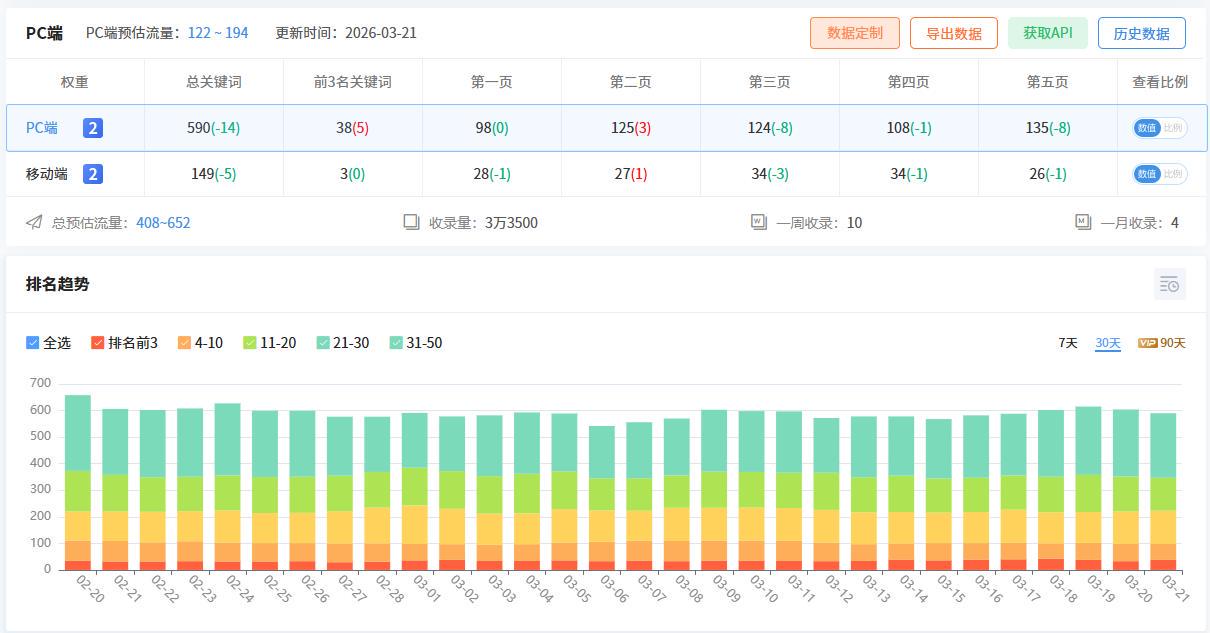Viewport: 1210px width, 633px height.
Task: Click the 移动端 row label
Action: (x=47, y=174)
